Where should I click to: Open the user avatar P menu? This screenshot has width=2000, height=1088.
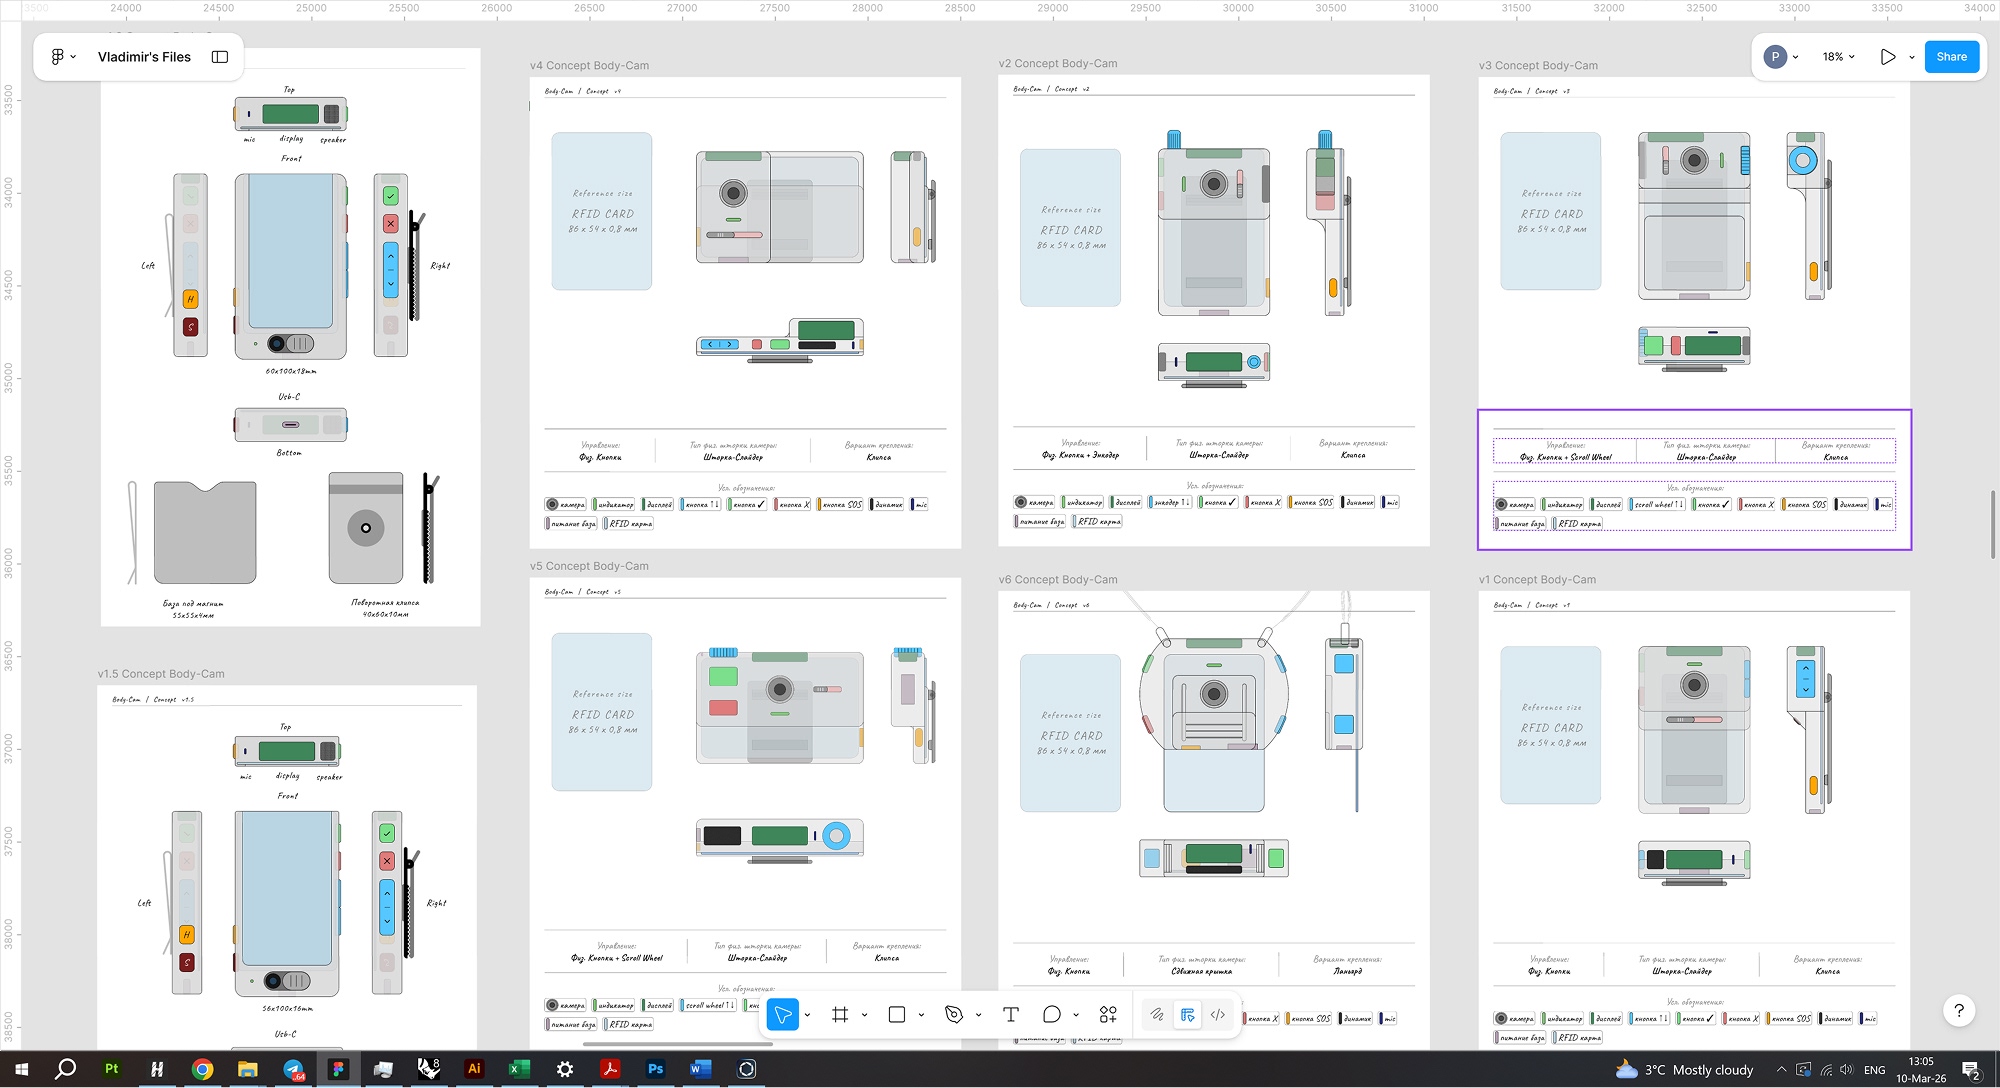point(1775,57)
